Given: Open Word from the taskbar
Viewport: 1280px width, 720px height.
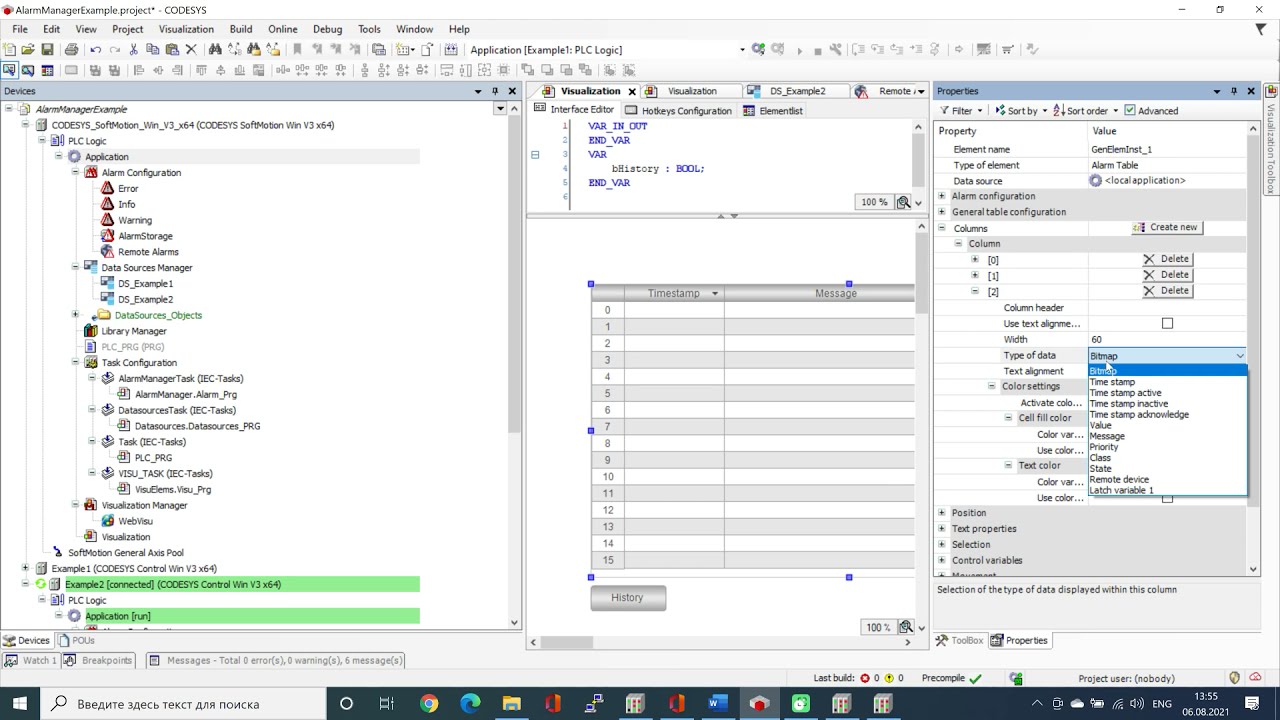Looking at the screenshot, I should click(x=717, y=704).
